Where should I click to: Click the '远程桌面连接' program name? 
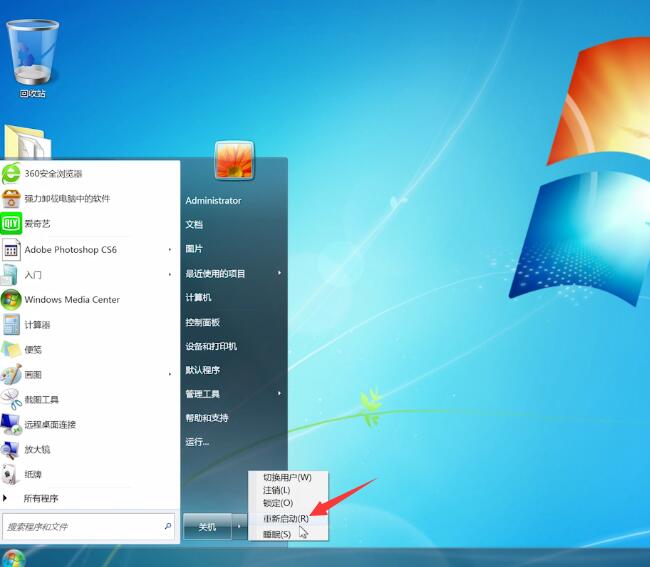[50, 424]
